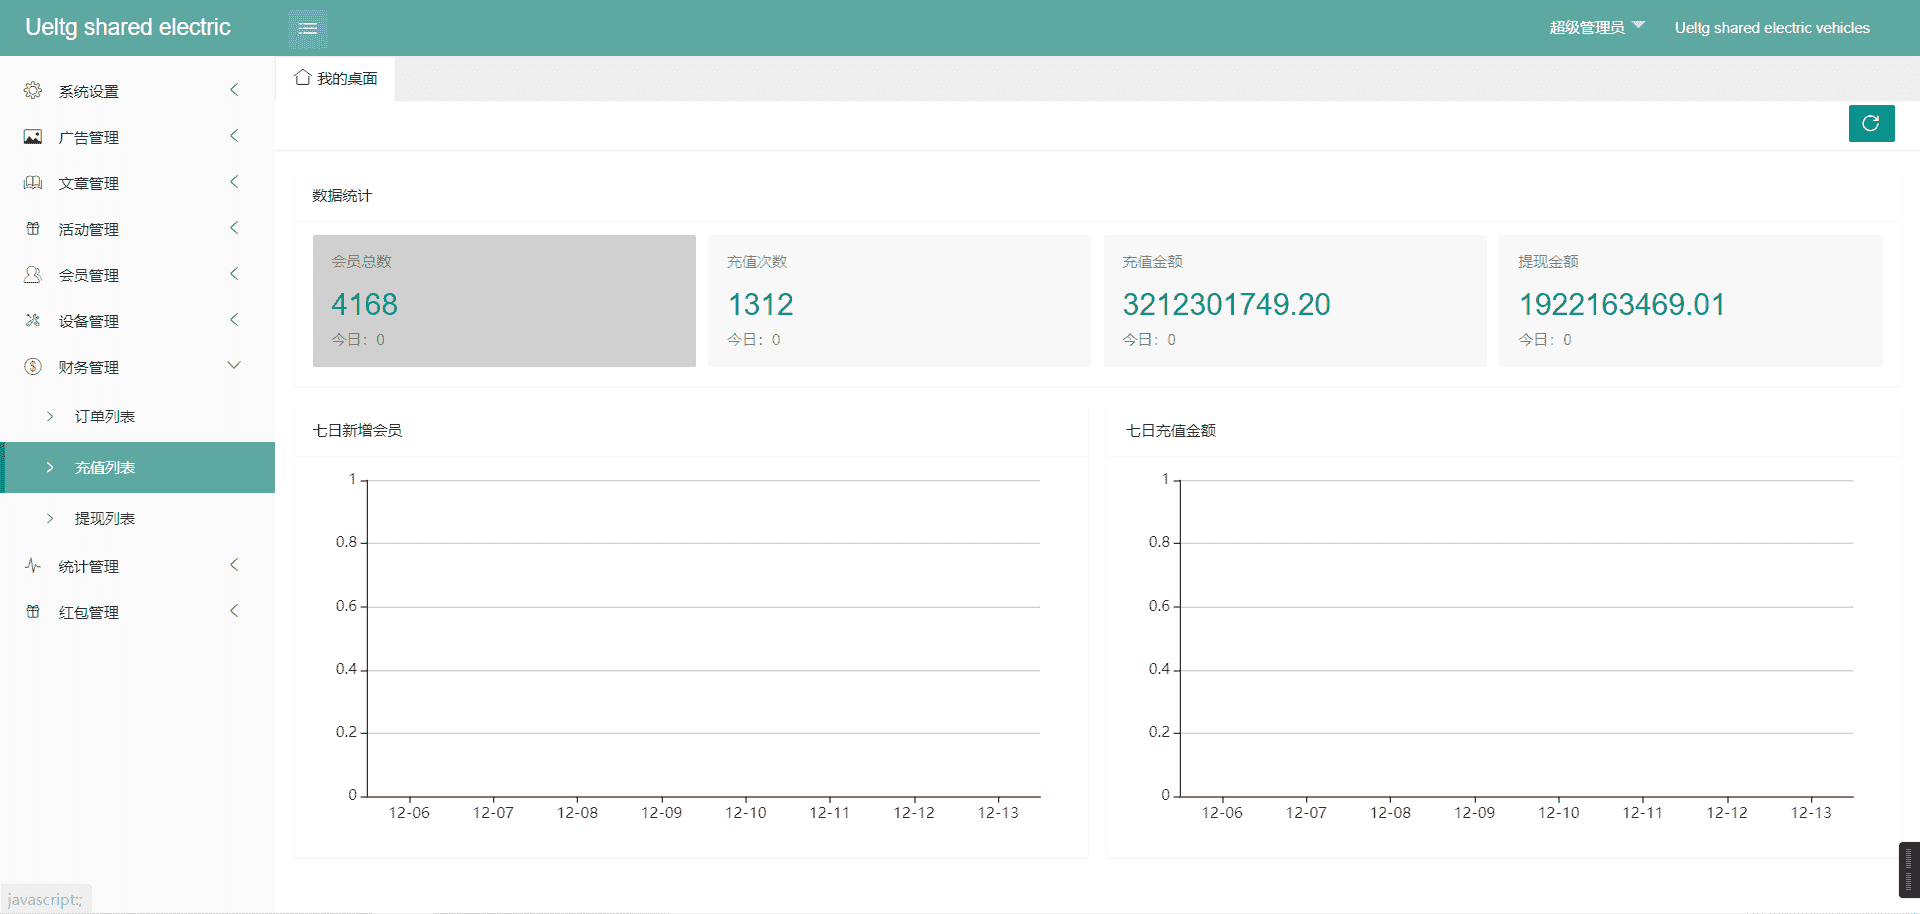Click the device management tools icon
The image size is (1920, 914).
(33, 321)
